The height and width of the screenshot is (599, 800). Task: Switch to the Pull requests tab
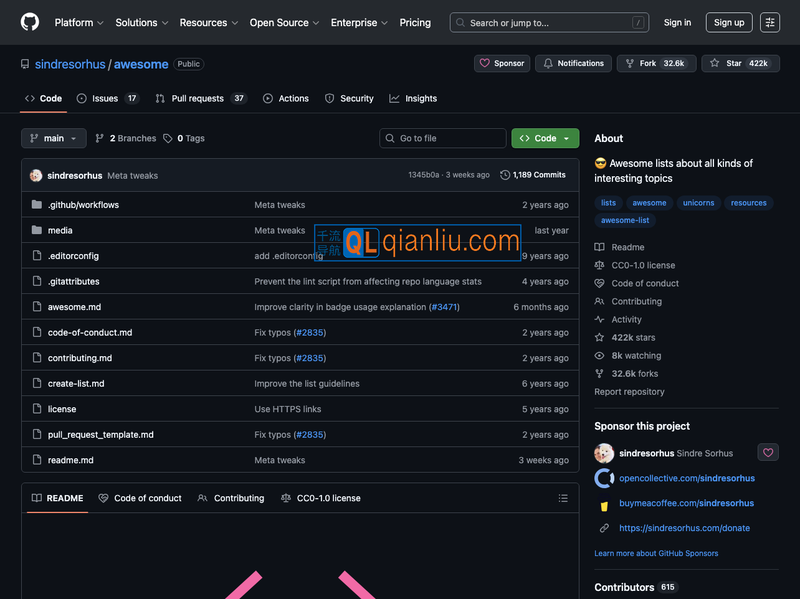pos(200,98)
